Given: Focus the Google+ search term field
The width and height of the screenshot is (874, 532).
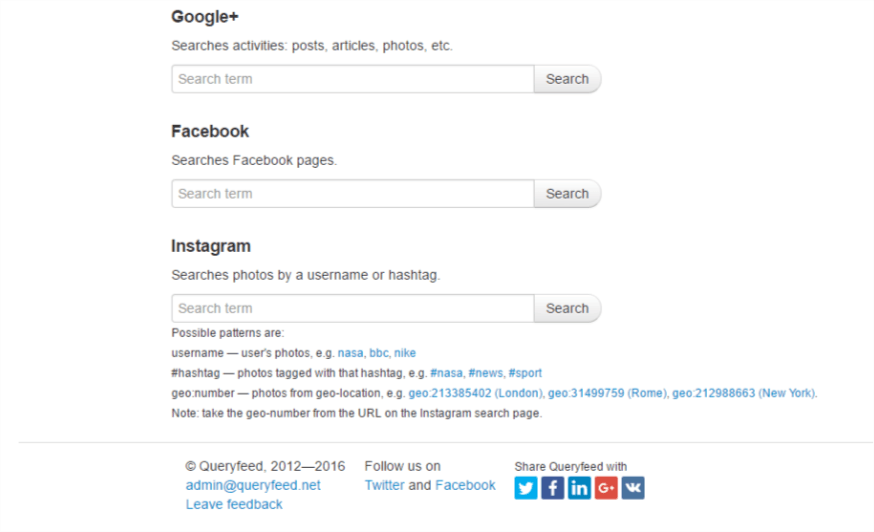Looking at the screenshot, I should 352,79.
